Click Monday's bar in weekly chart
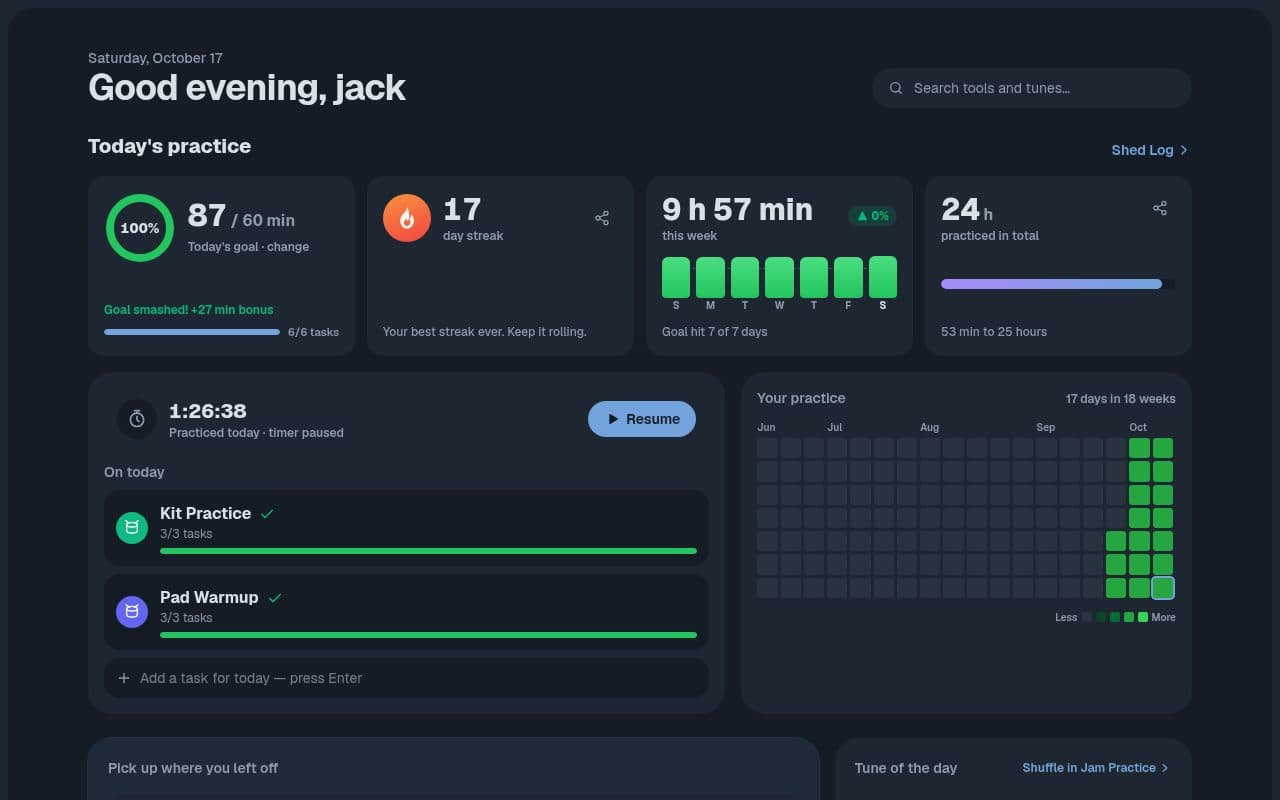Viewport: 1280px width, 800px height. click(710, 277)
